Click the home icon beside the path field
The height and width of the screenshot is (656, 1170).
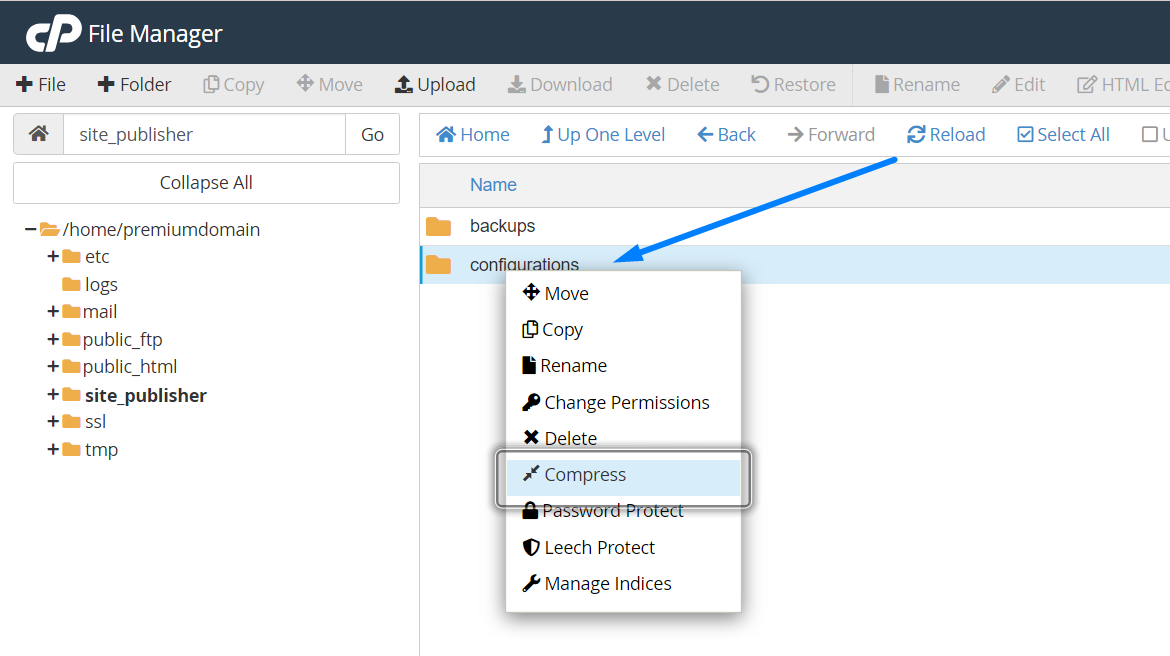tap(36, 133)
